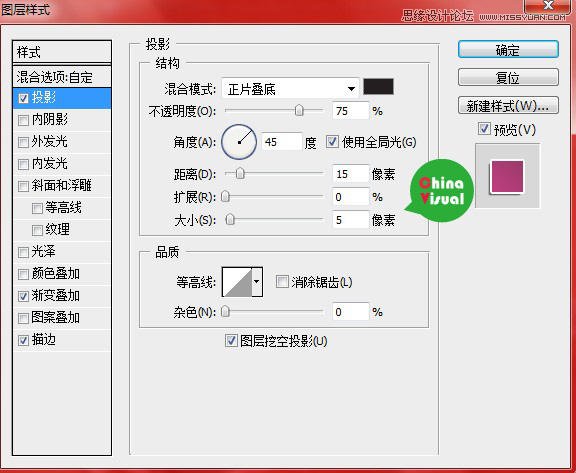Click the distance value field 15
Screen dimensions: 576x473
(350, 174)
